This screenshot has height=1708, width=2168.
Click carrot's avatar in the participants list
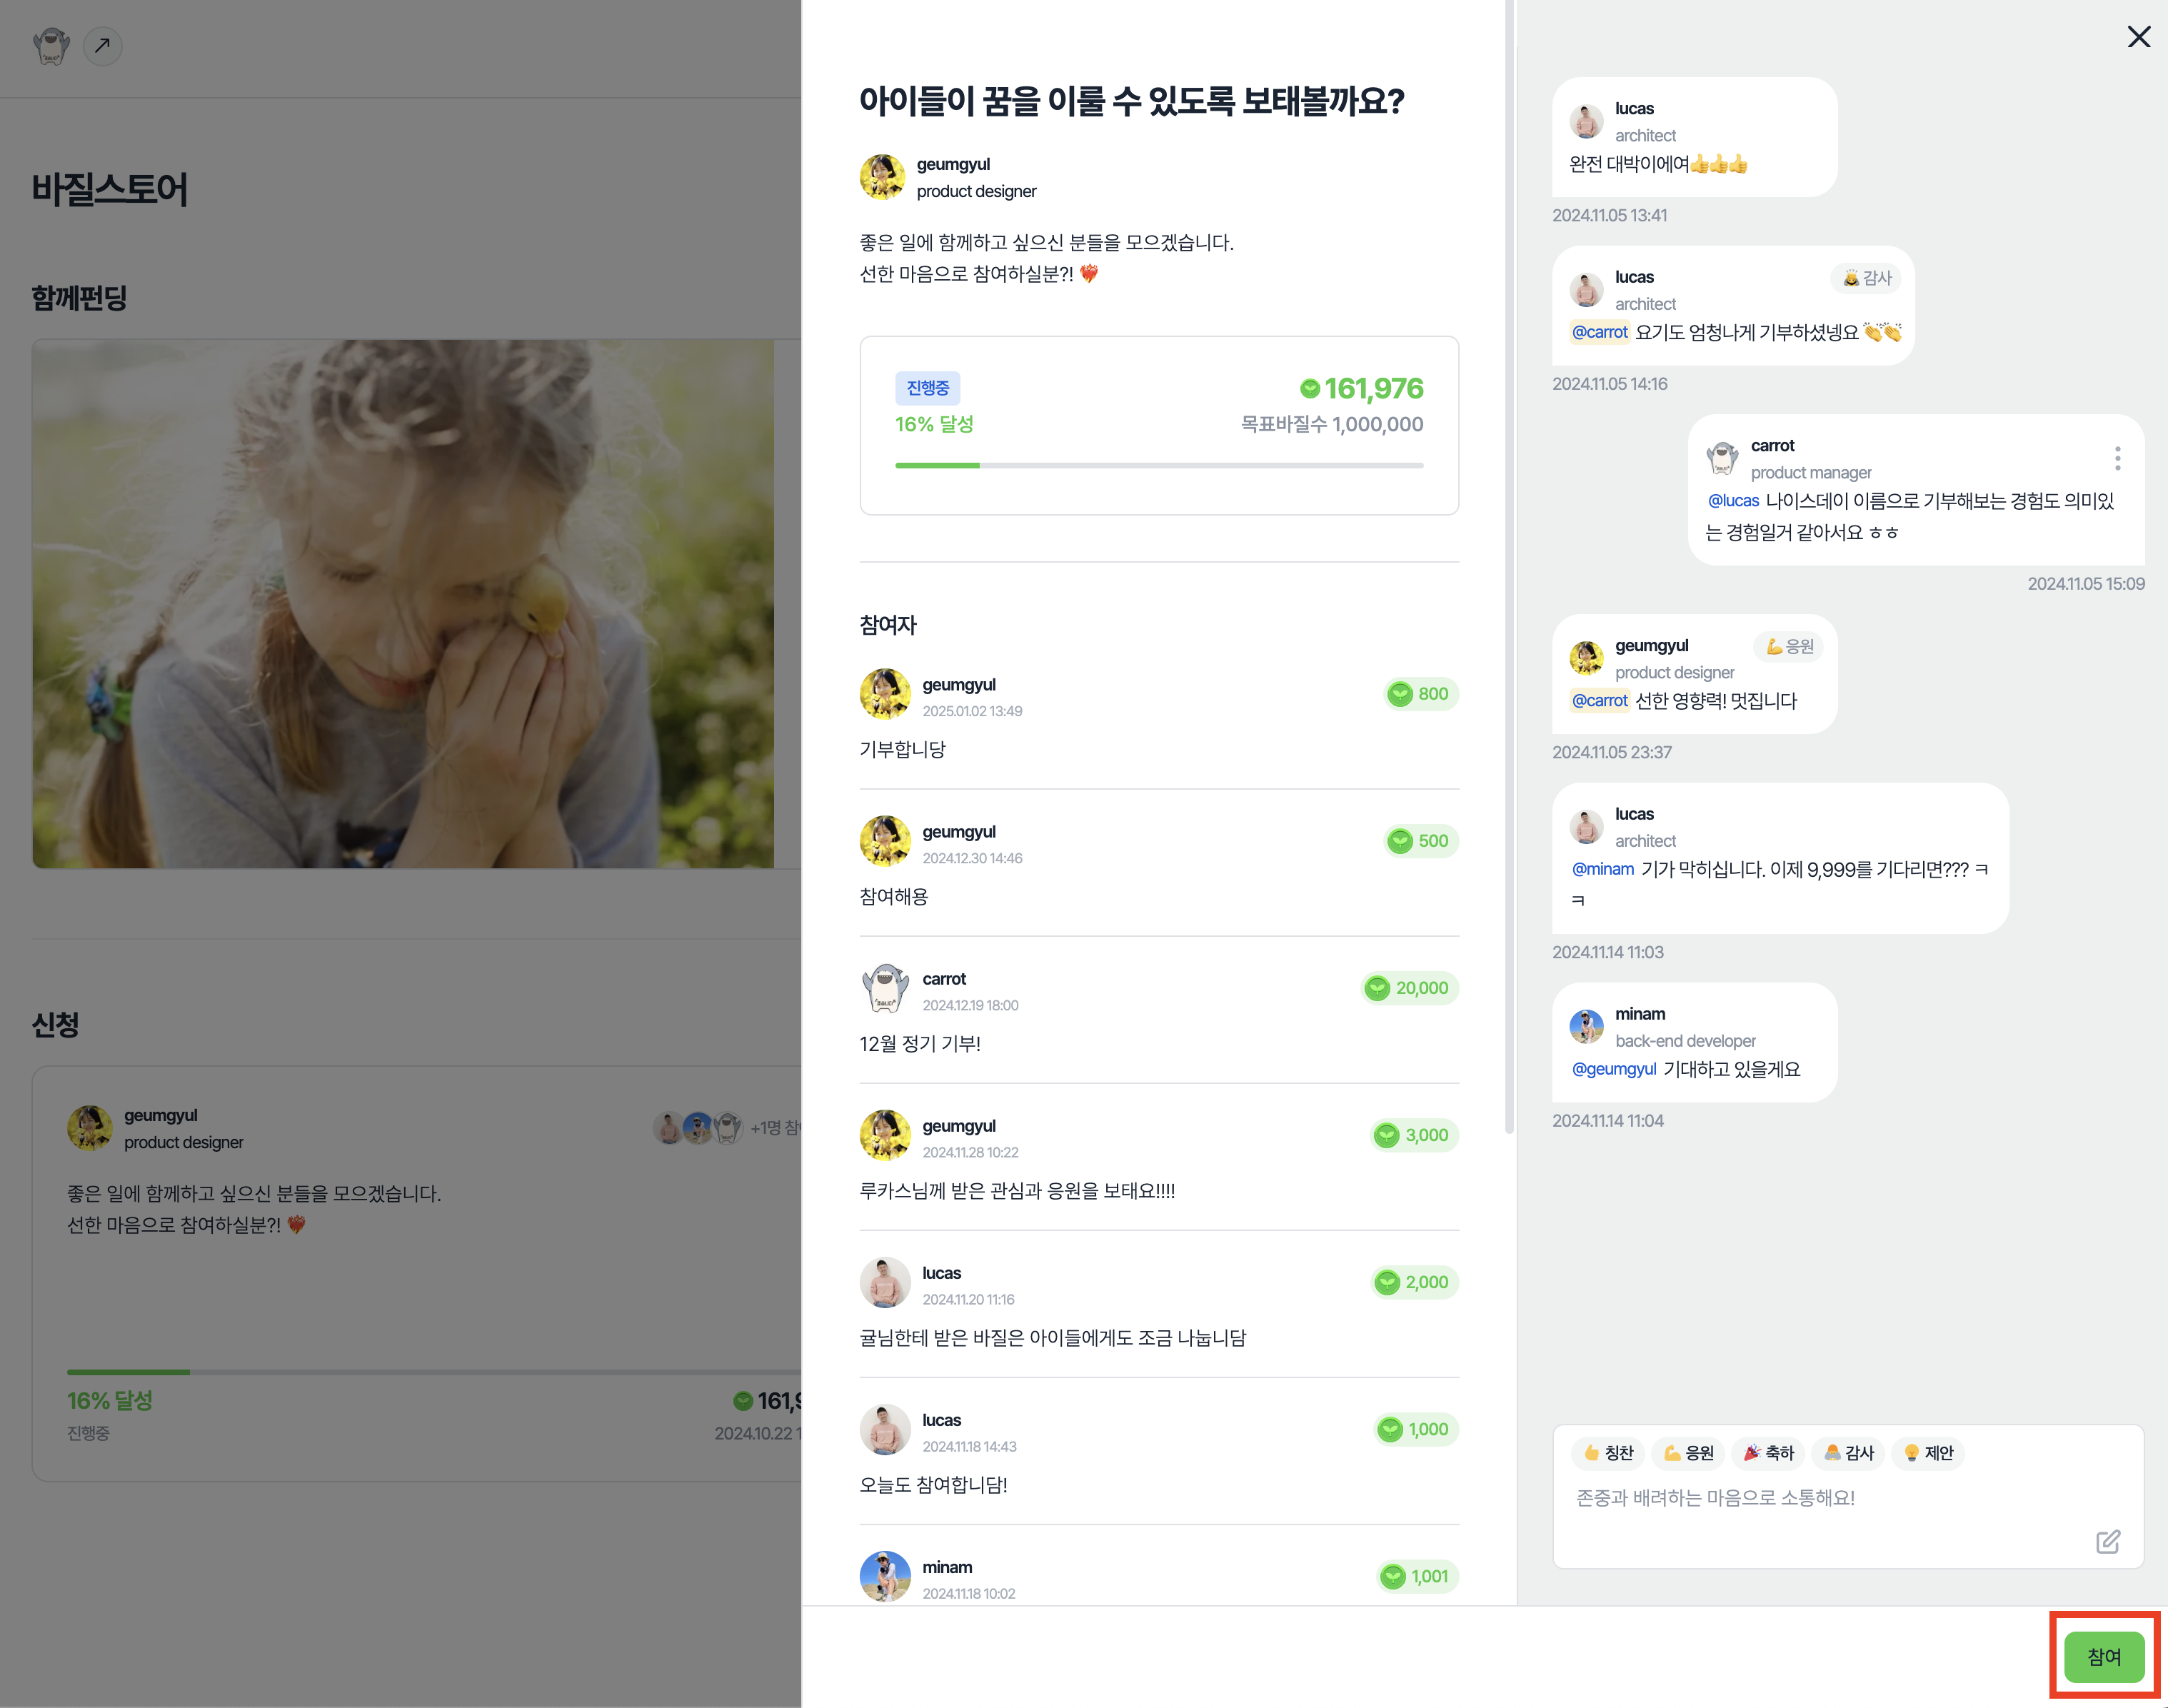point(885,988)
